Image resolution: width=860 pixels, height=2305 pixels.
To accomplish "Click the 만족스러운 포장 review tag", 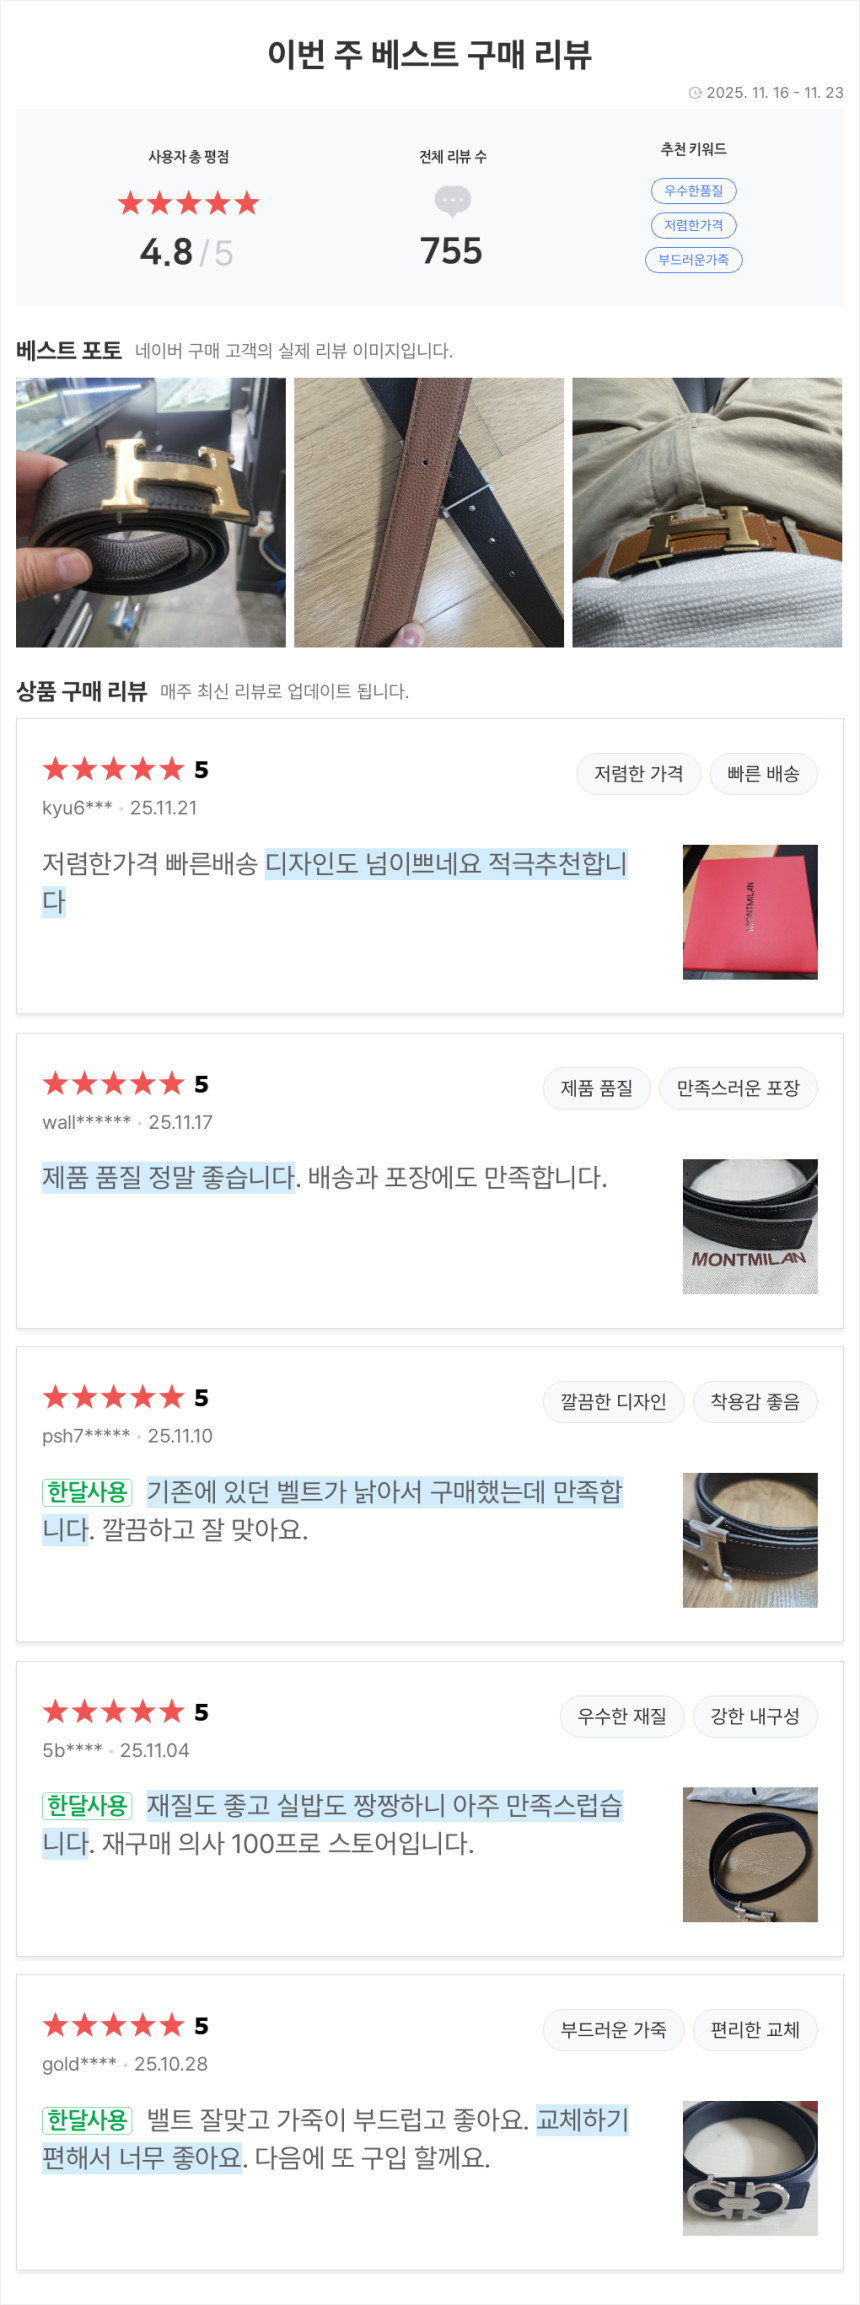I will [x=738, y=1088].
